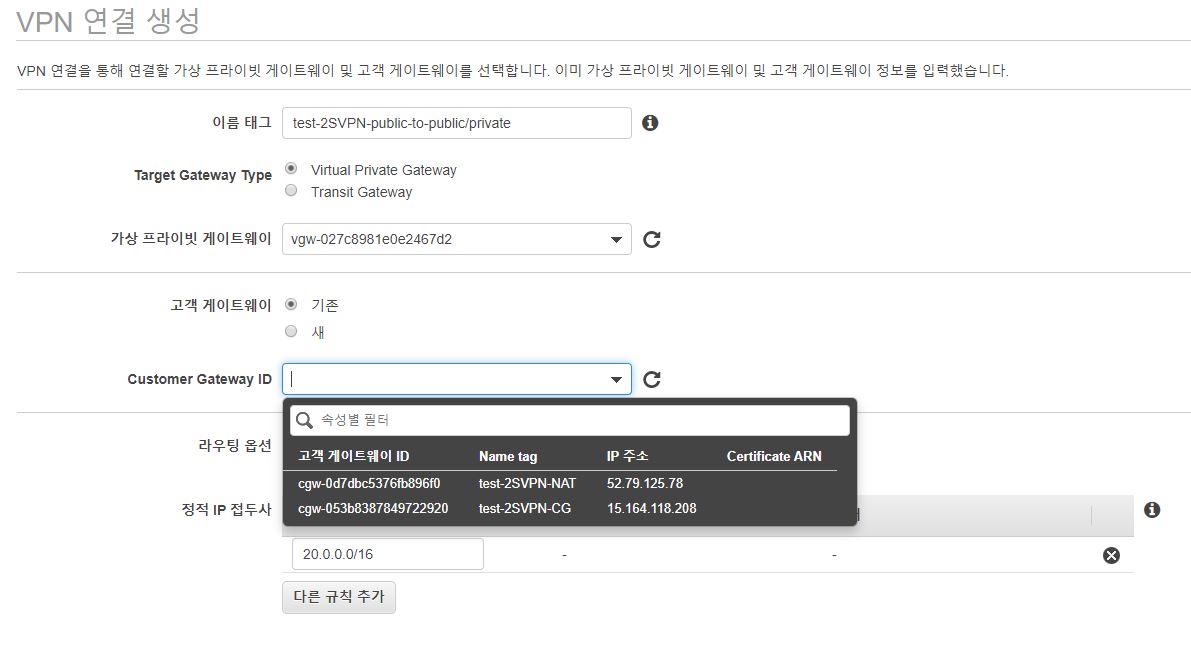Click the IP 주소 column header
This screenshot has width=1191, height=654.
click(x=627, y=457)
